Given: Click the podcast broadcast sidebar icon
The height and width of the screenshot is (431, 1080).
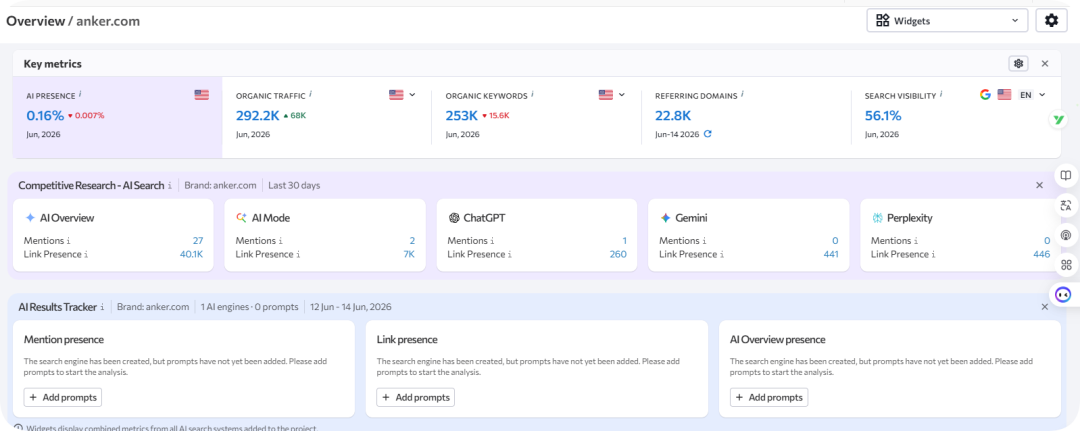Looking at the screenshot, I should click(1066, 235).
